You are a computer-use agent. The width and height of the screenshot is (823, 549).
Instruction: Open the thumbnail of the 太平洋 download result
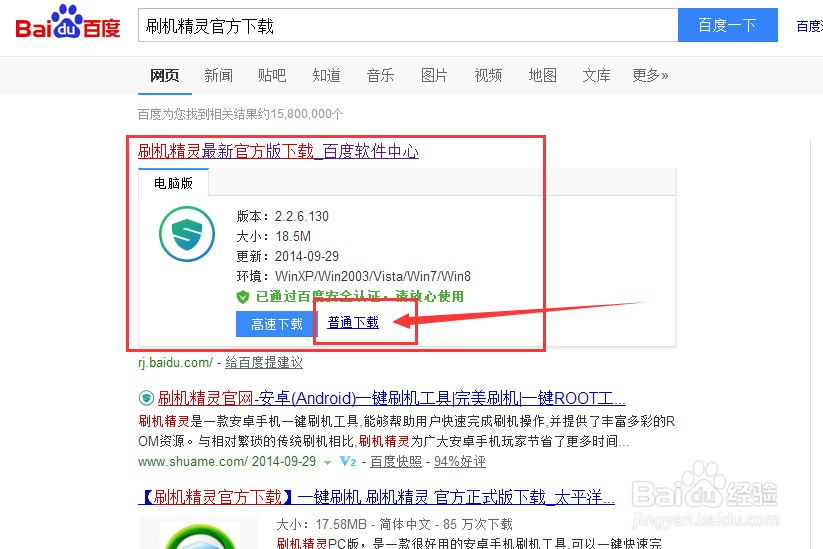[x=198, y=532]
